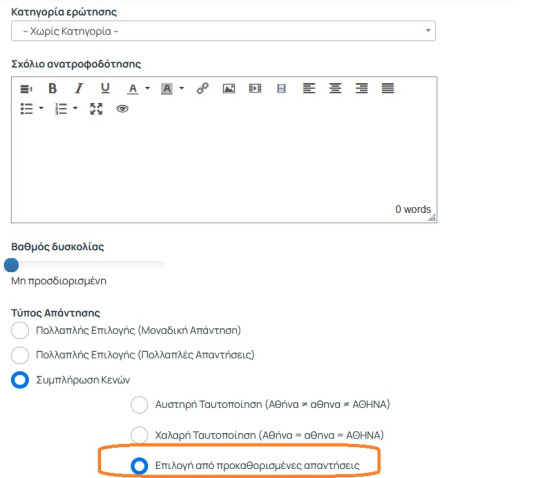550x478 pixels.
Task: Expand the bulleted list options arrow
Action: click(41, 108)
